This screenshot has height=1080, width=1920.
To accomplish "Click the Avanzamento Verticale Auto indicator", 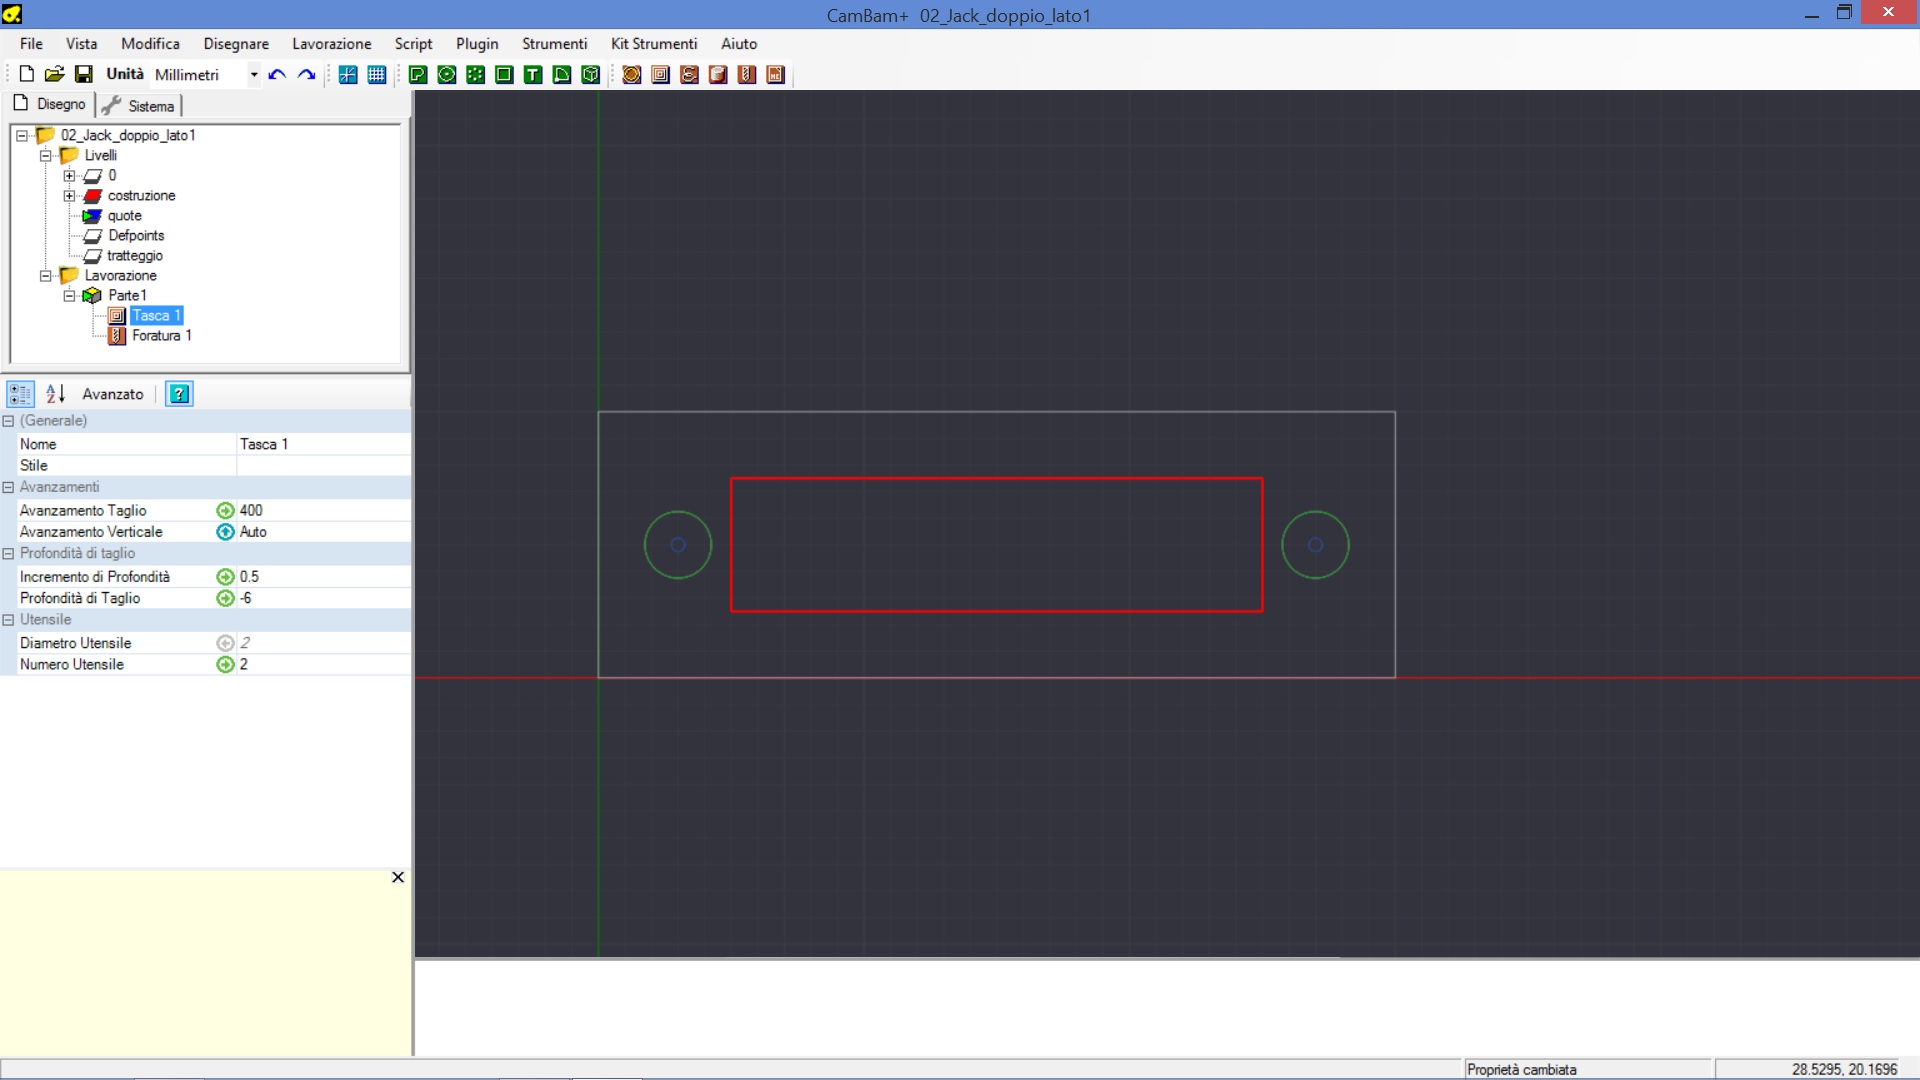I will coord(225,532).
